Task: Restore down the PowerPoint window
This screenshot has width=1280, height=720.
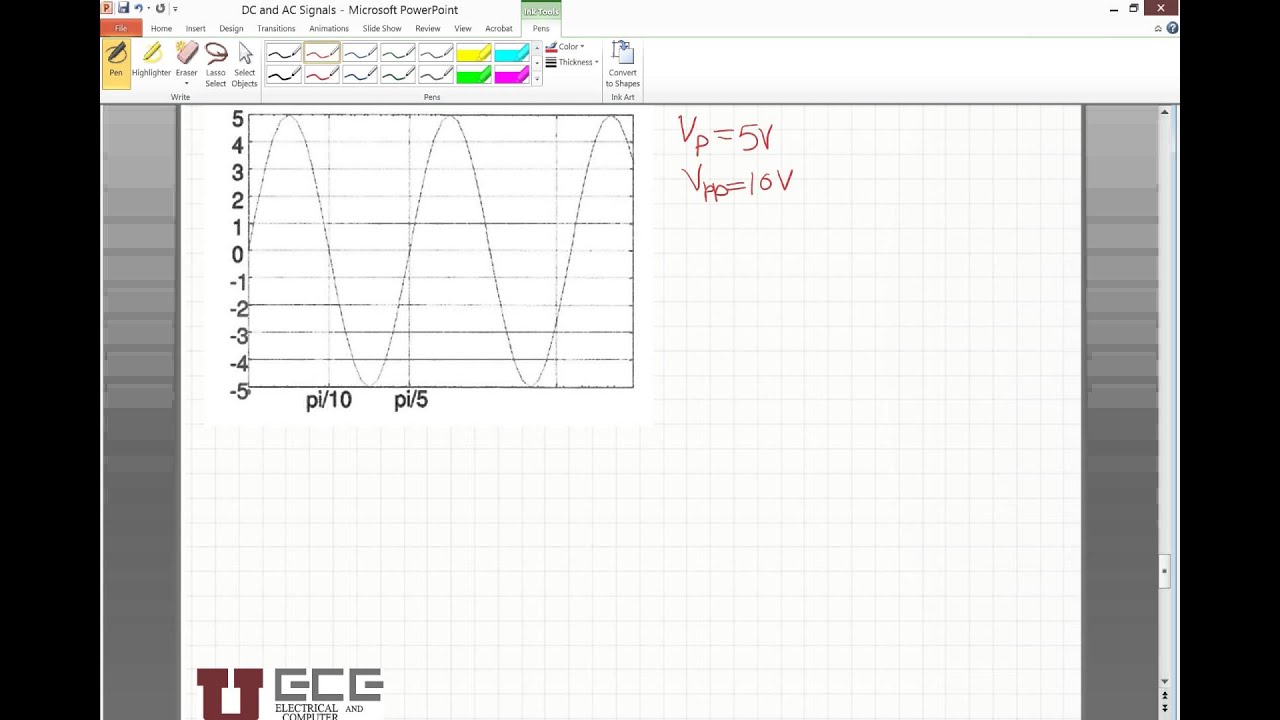Action: [x=1134, y=9]
